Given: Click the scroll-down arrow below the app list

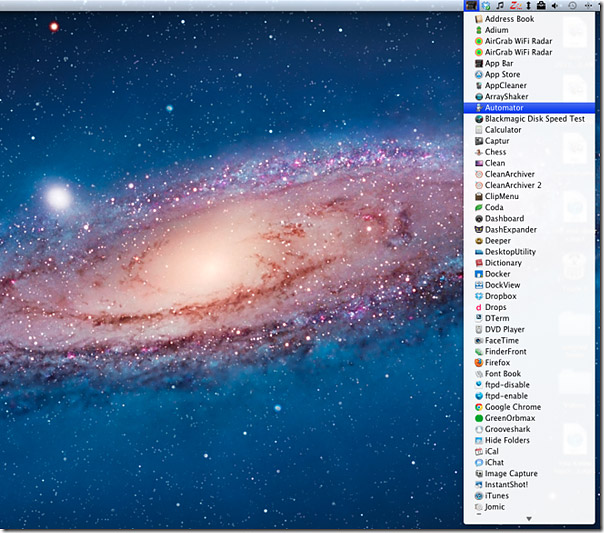Looking at the screenshot, I should 529,519.
